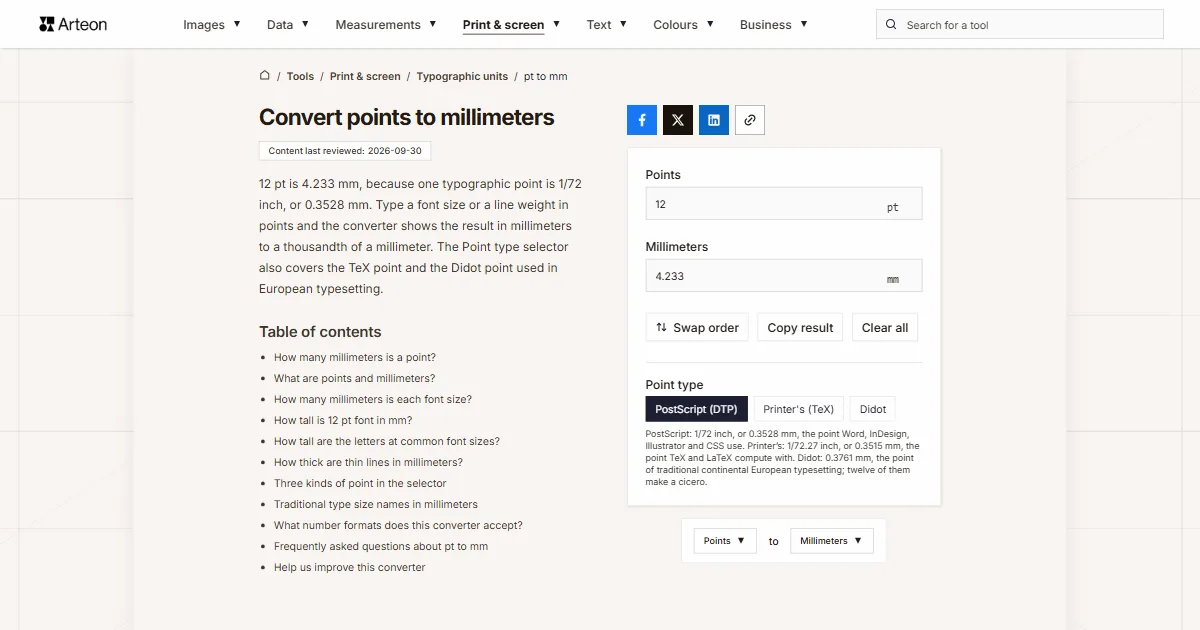Image resolution: width=1200 pixels, height=630 pixels.
Task: Jump to number formats this converter accepts
Action: pyautogui.click(x=398, y=525)
